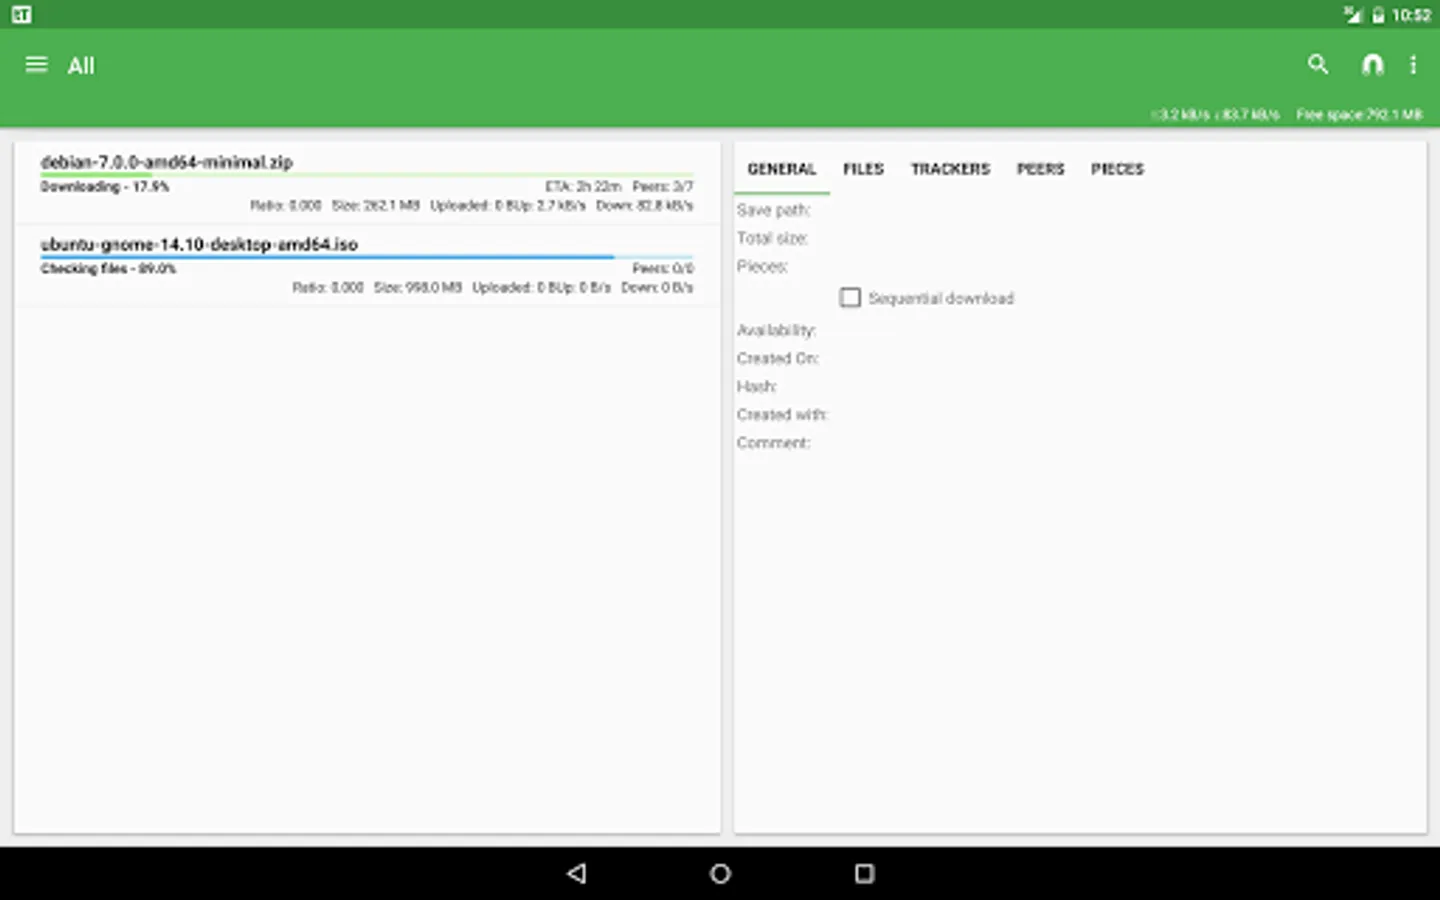Click the debian download progress bar
Screen dimensions: 1440x900
click(x=365, y=172)
